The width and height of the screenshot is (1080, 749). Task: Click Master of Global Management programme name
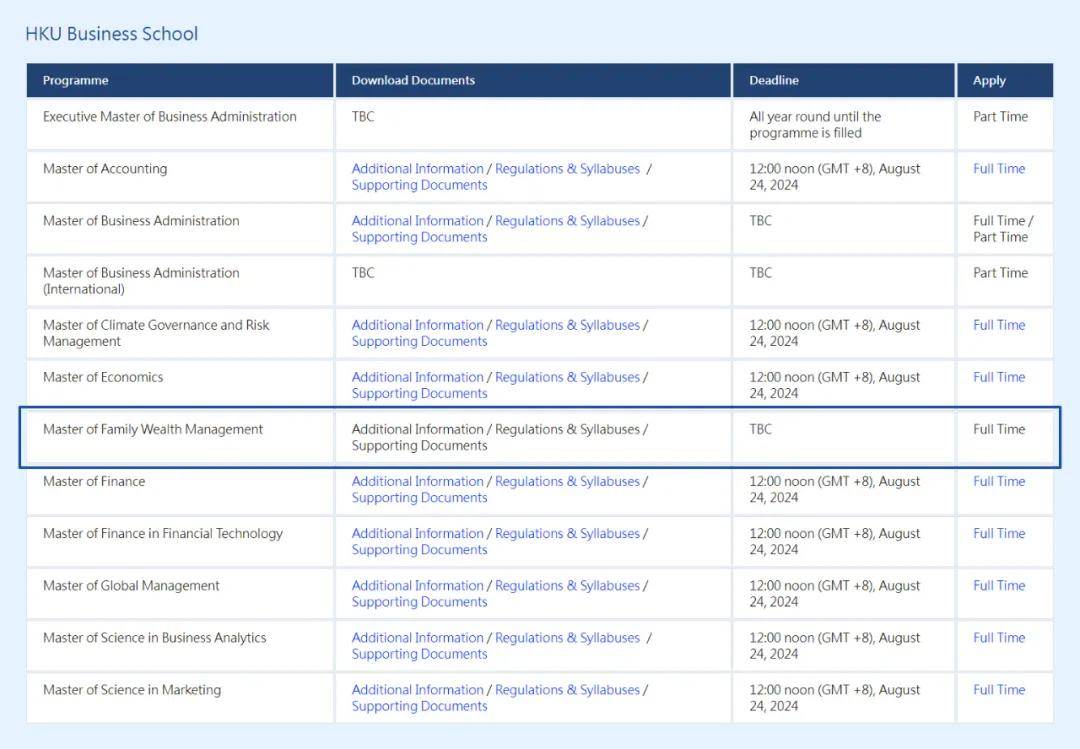(131, 586)
